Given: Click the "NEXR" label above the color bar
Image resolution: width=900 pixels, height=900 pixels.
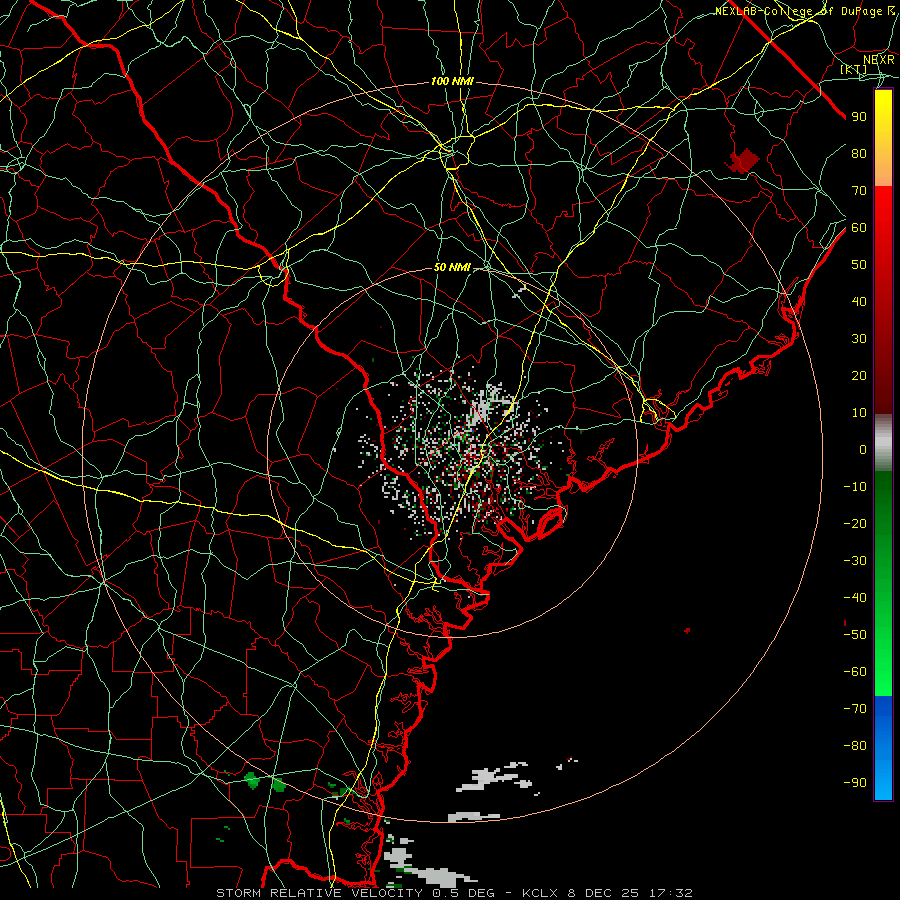Looking at the screenshot, I should 879,59.
